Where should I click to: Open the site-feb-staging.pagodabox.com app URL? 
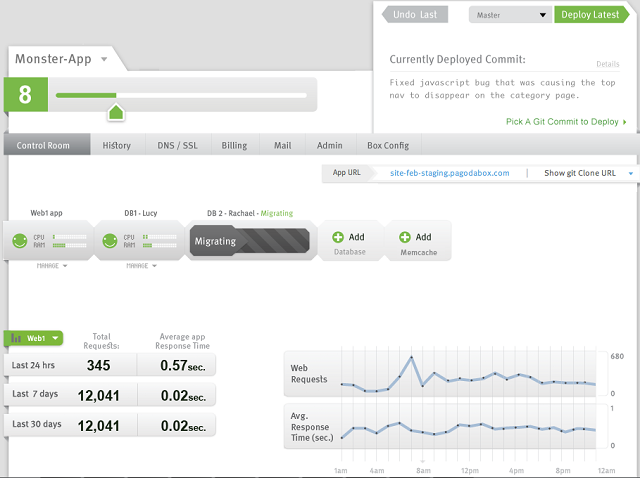pyautogui.click(x=449, y=173)
